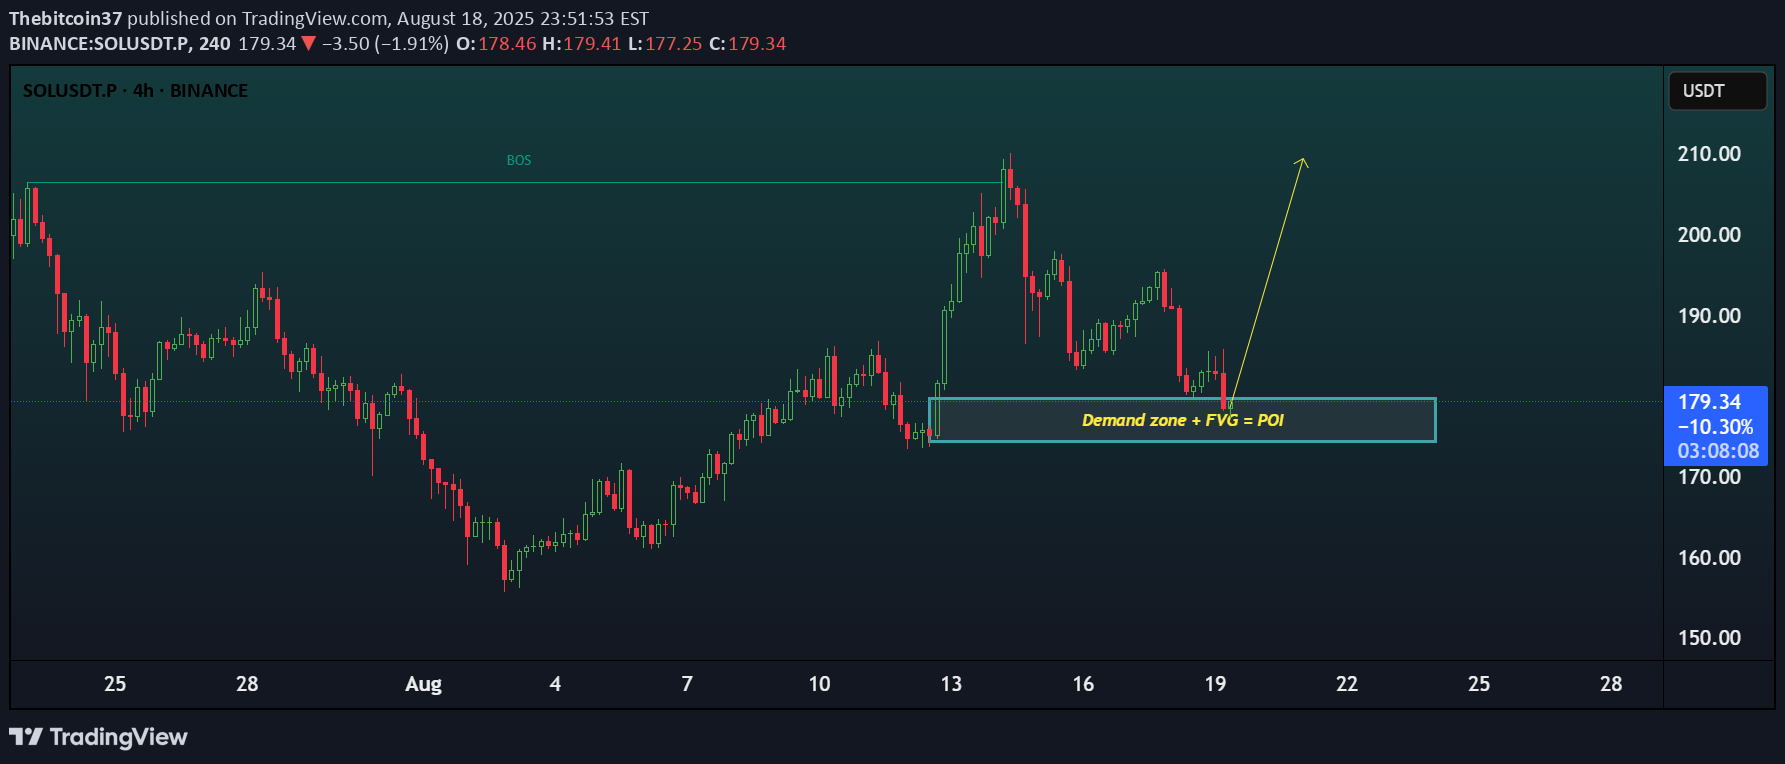Click the 170.00 price axis label
The height and width of the screenshot is (764, 1785).
[1709, 477]
